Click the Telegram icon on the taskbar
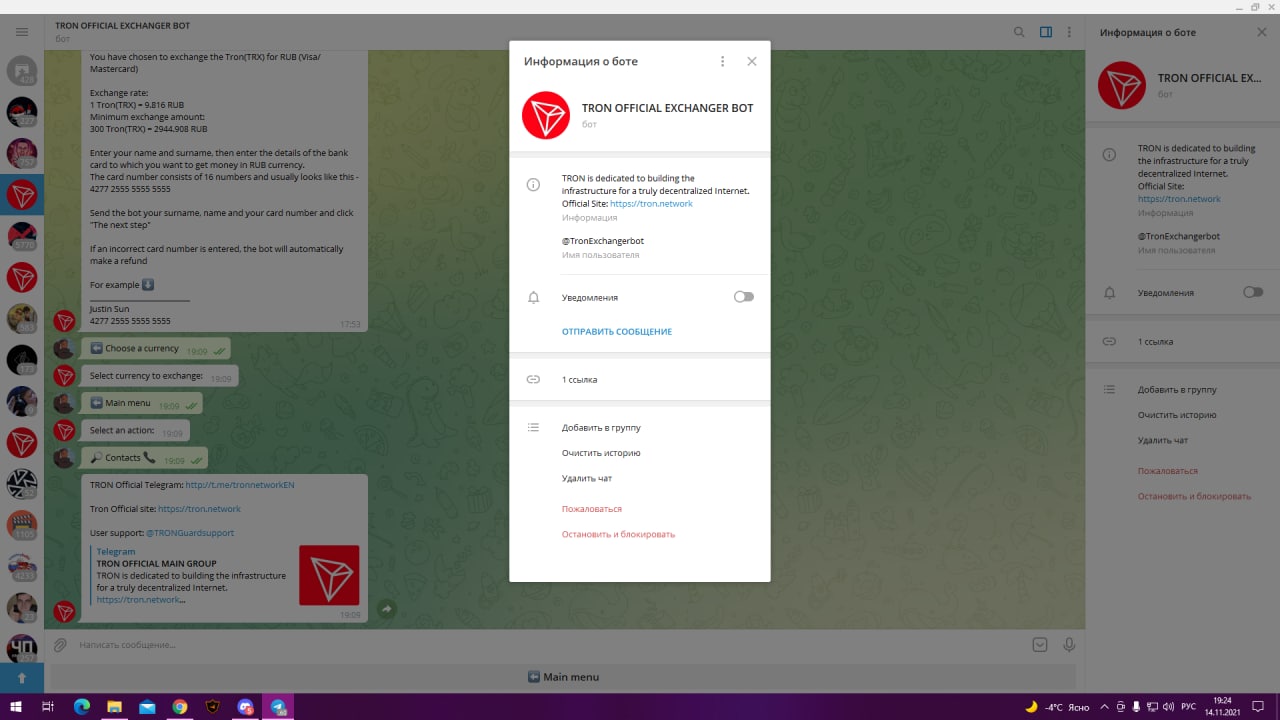Screen dimensions: 1280x720 (278, 707)
